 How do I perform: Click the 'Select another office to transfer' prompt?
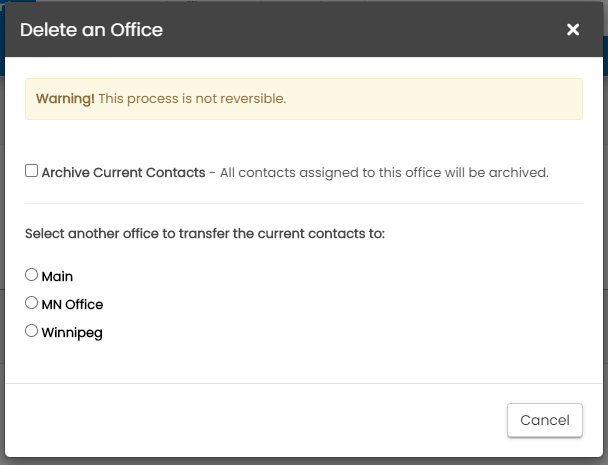[x=205, y=233]
